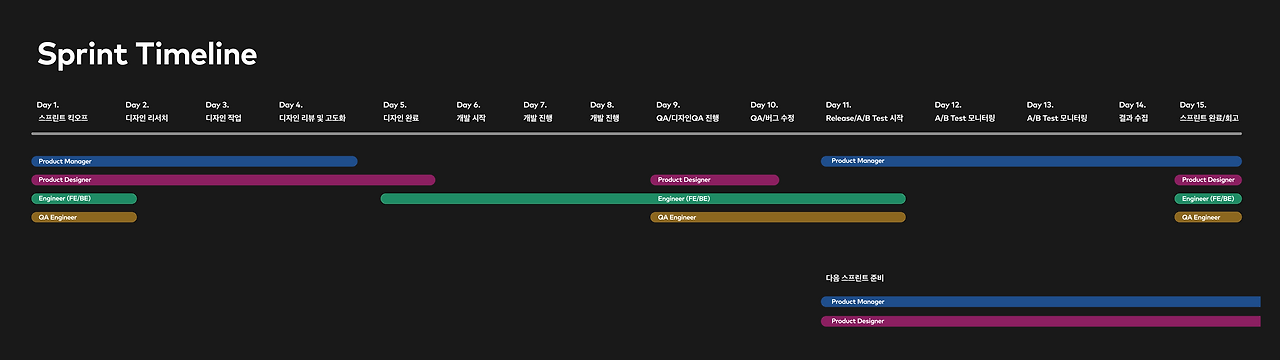1280x360 pixels.
Task: Click the short green Engineer bar at Day 1
Action: [84, 199]
